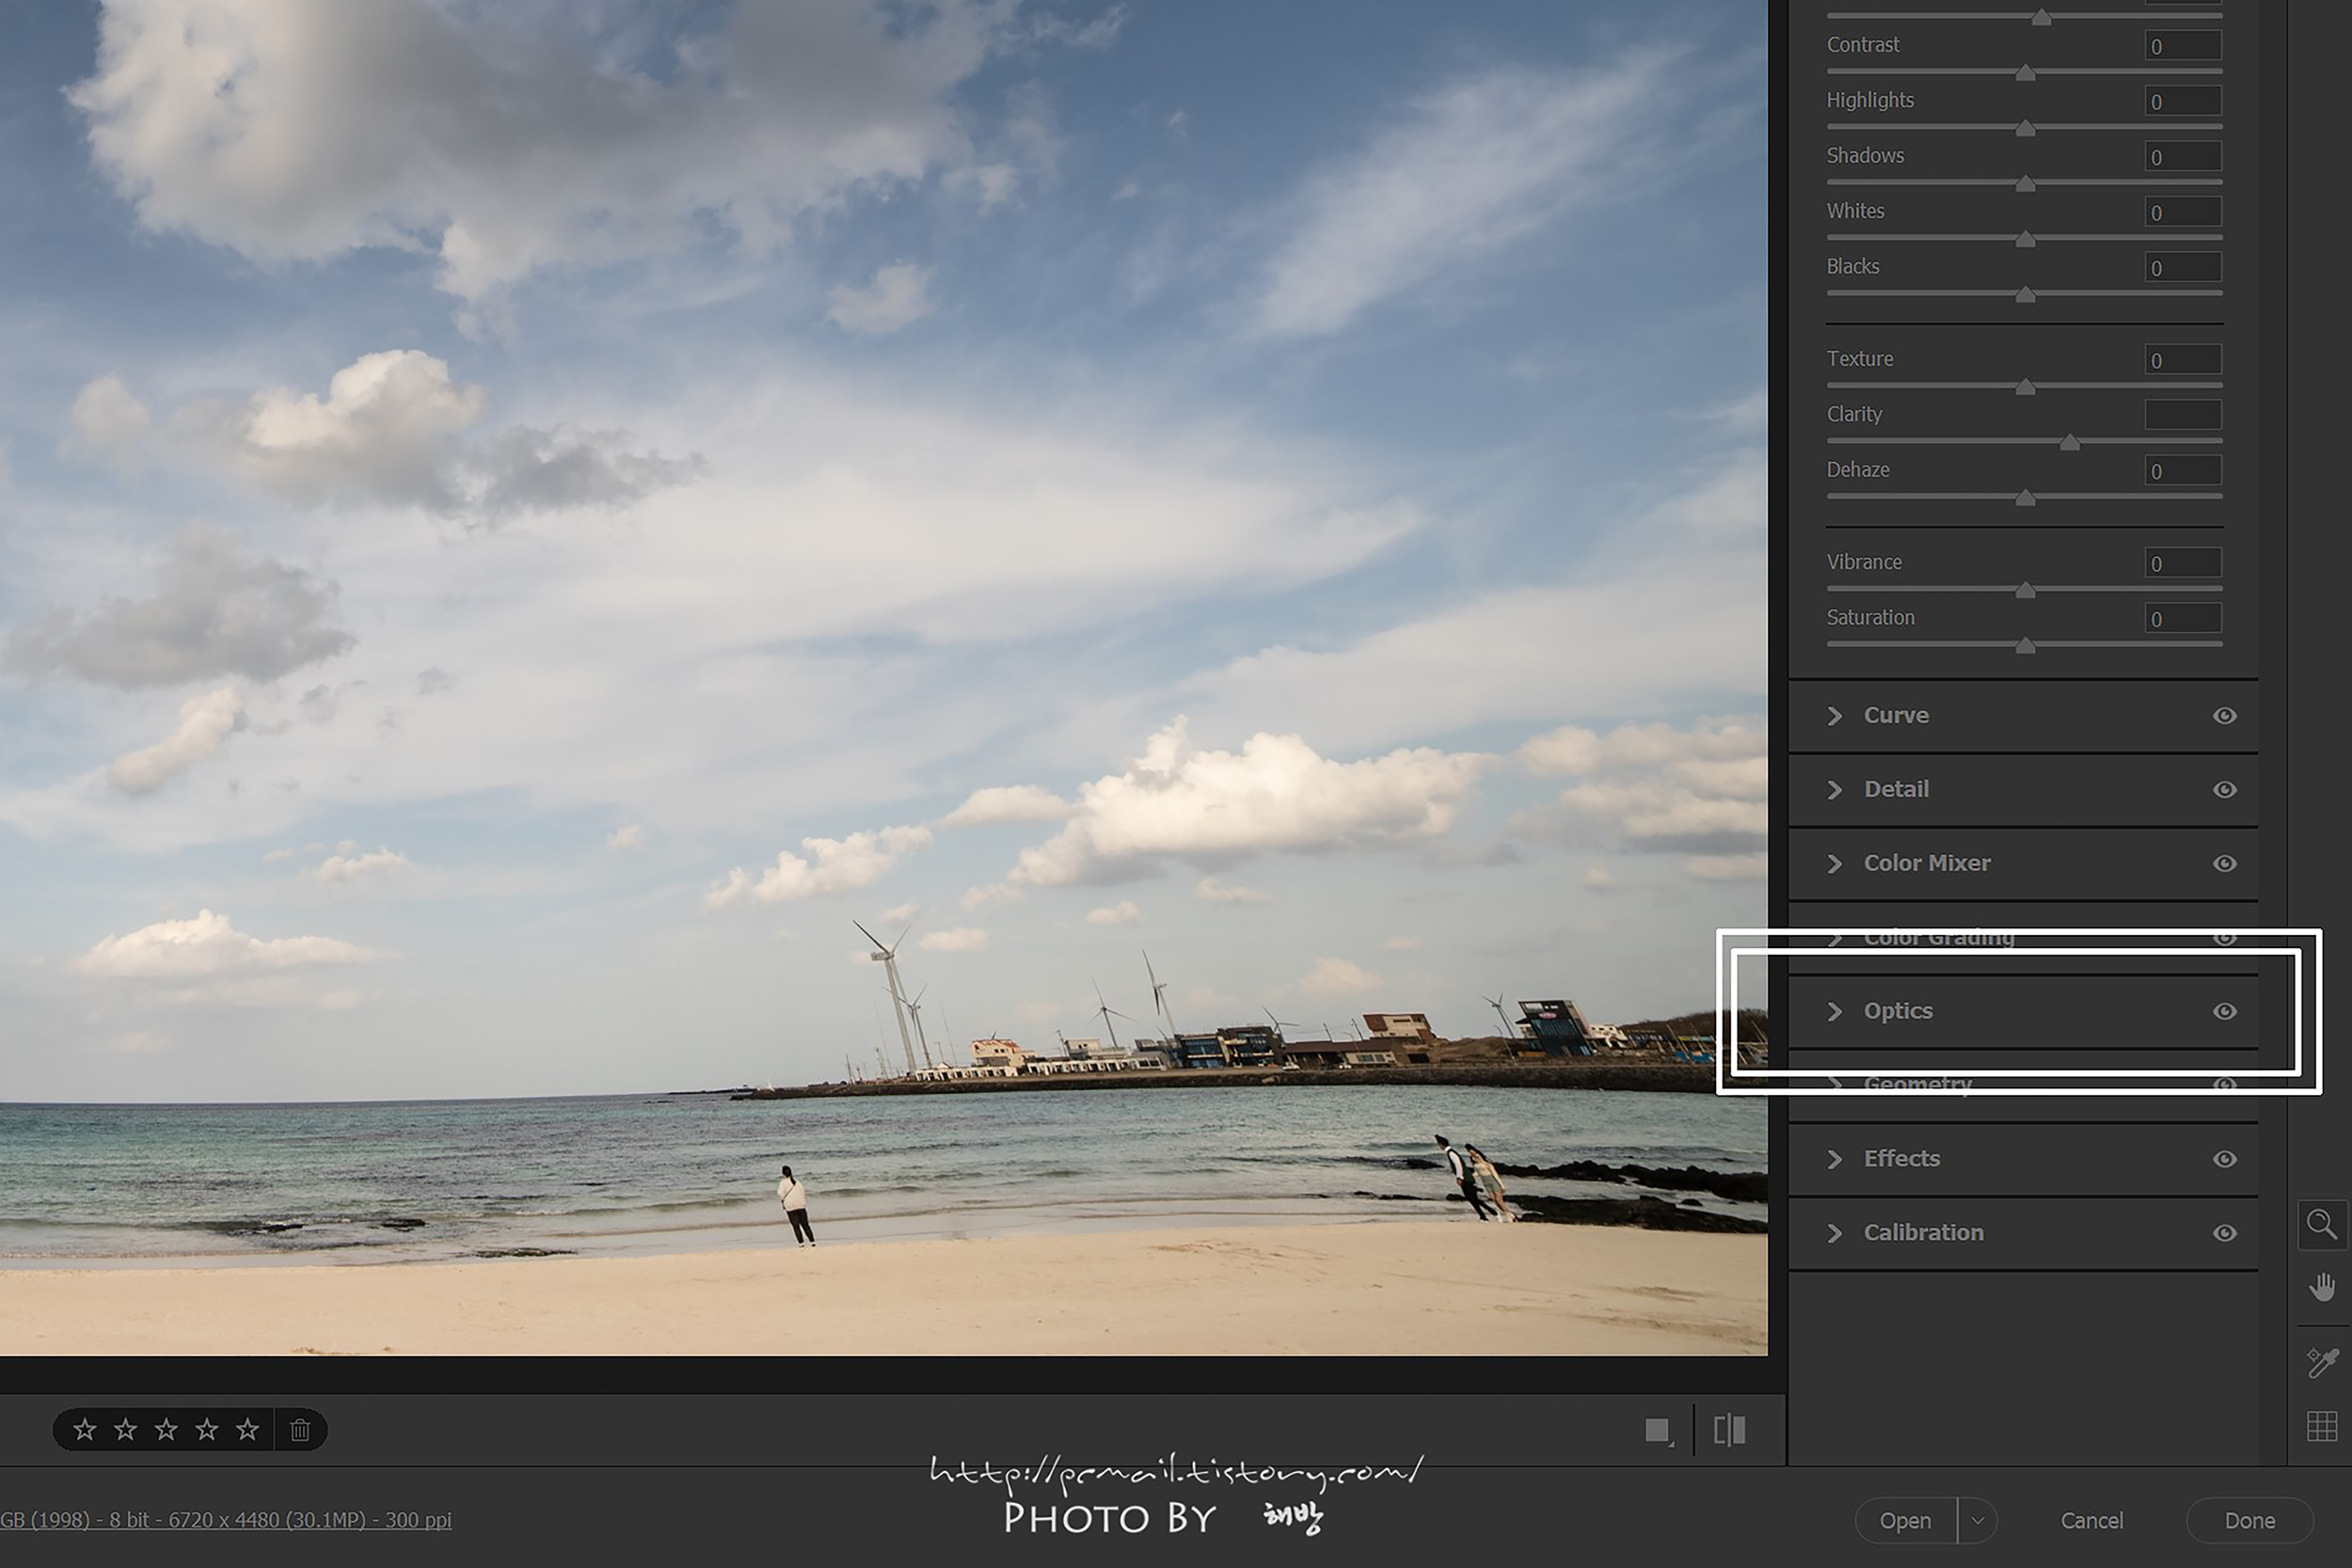Click the Cancel button

pyautogui.click(x=2091, y=1521)
